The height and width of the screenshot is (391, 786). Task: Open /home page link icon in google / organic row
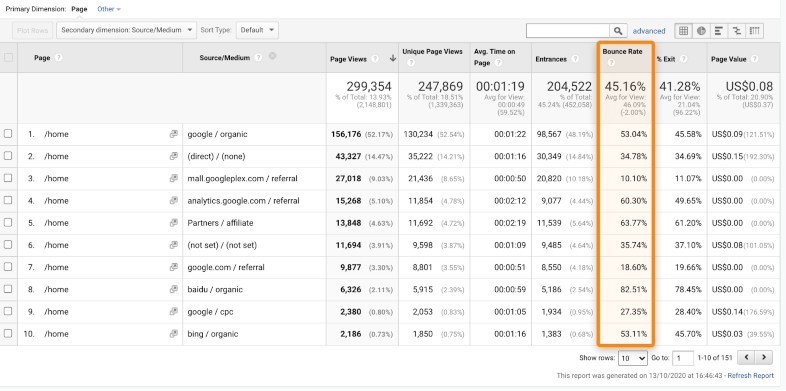[x=173, y=134]
